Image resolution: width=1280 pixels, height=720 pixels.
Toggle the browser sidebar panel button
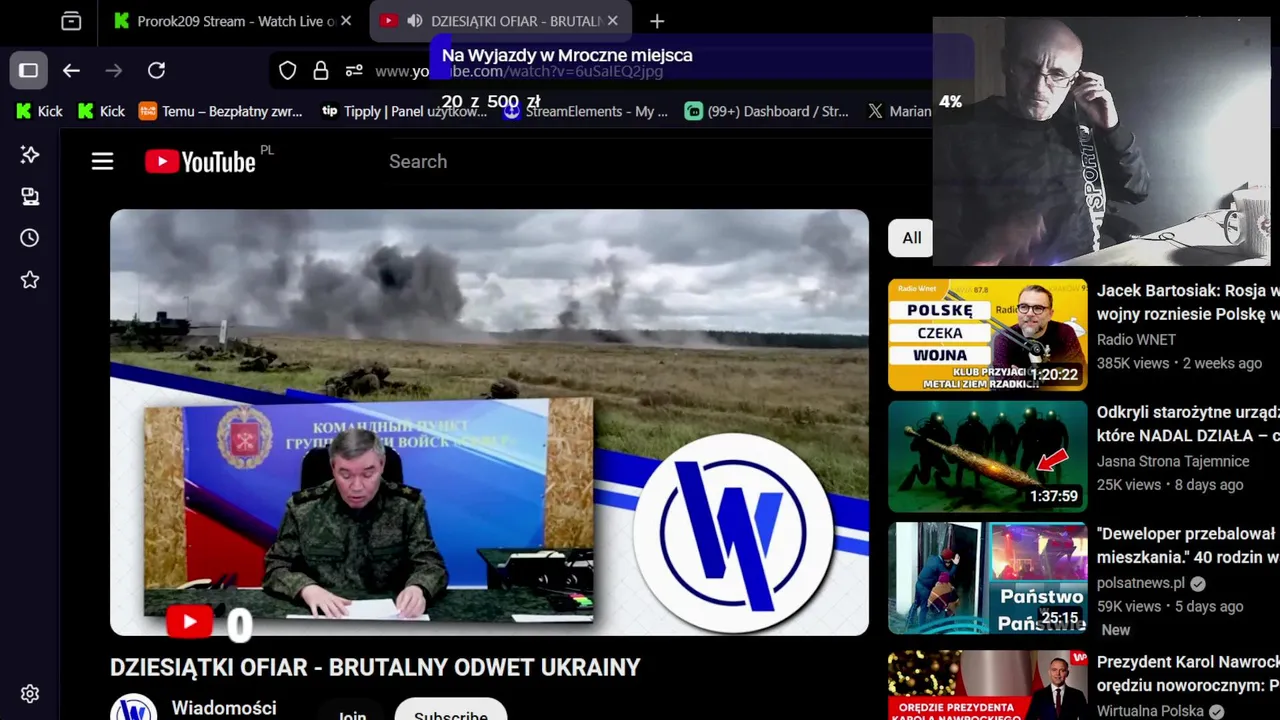(x=29, y=70)
